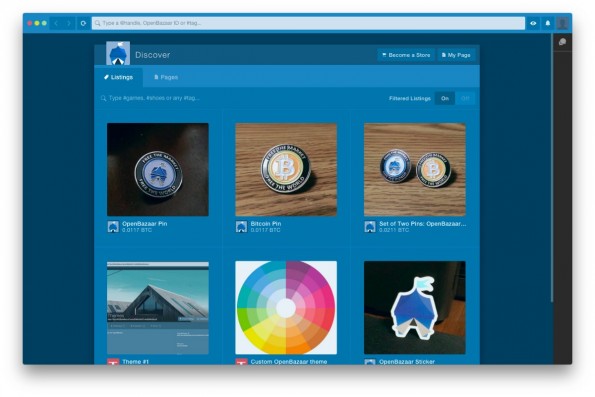Open notifications bell
Image resolution: width=595 pixels, height=397 pixels.
(548, 23)
